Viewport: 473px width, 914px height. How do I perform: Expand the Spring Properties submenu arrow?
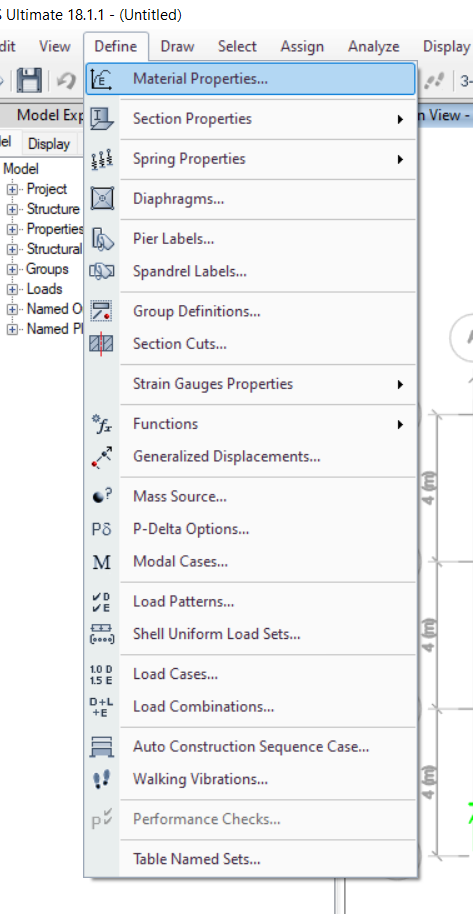pyautogui.click(x=400, y=159)
